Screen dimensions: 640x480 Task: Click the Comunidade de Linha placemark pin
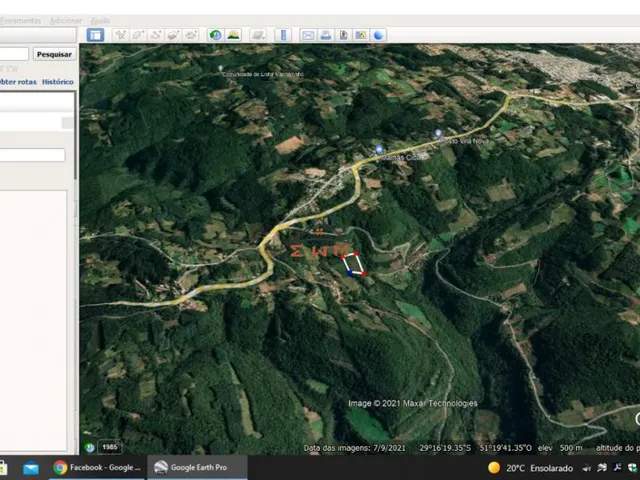tap(221, 69)
